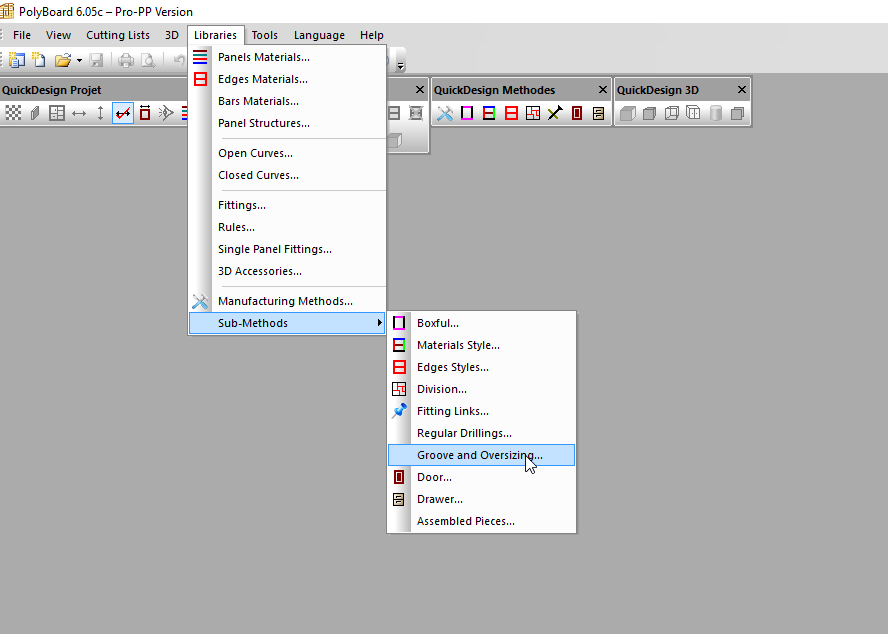This screenshot has height=634, width=888.
Task: Open the File menu
Action: pyautogui.click(x=22, y=35)
